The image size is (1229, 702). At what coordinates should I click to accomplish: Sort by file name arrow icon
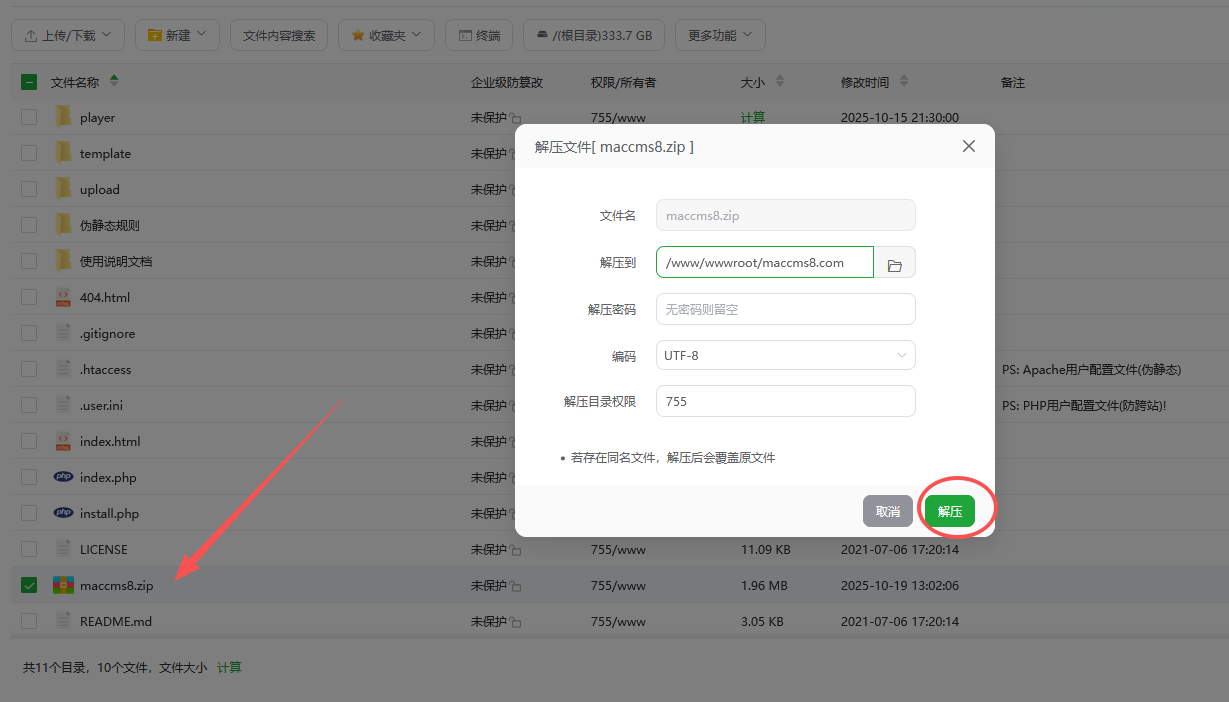tap(113, 82)
